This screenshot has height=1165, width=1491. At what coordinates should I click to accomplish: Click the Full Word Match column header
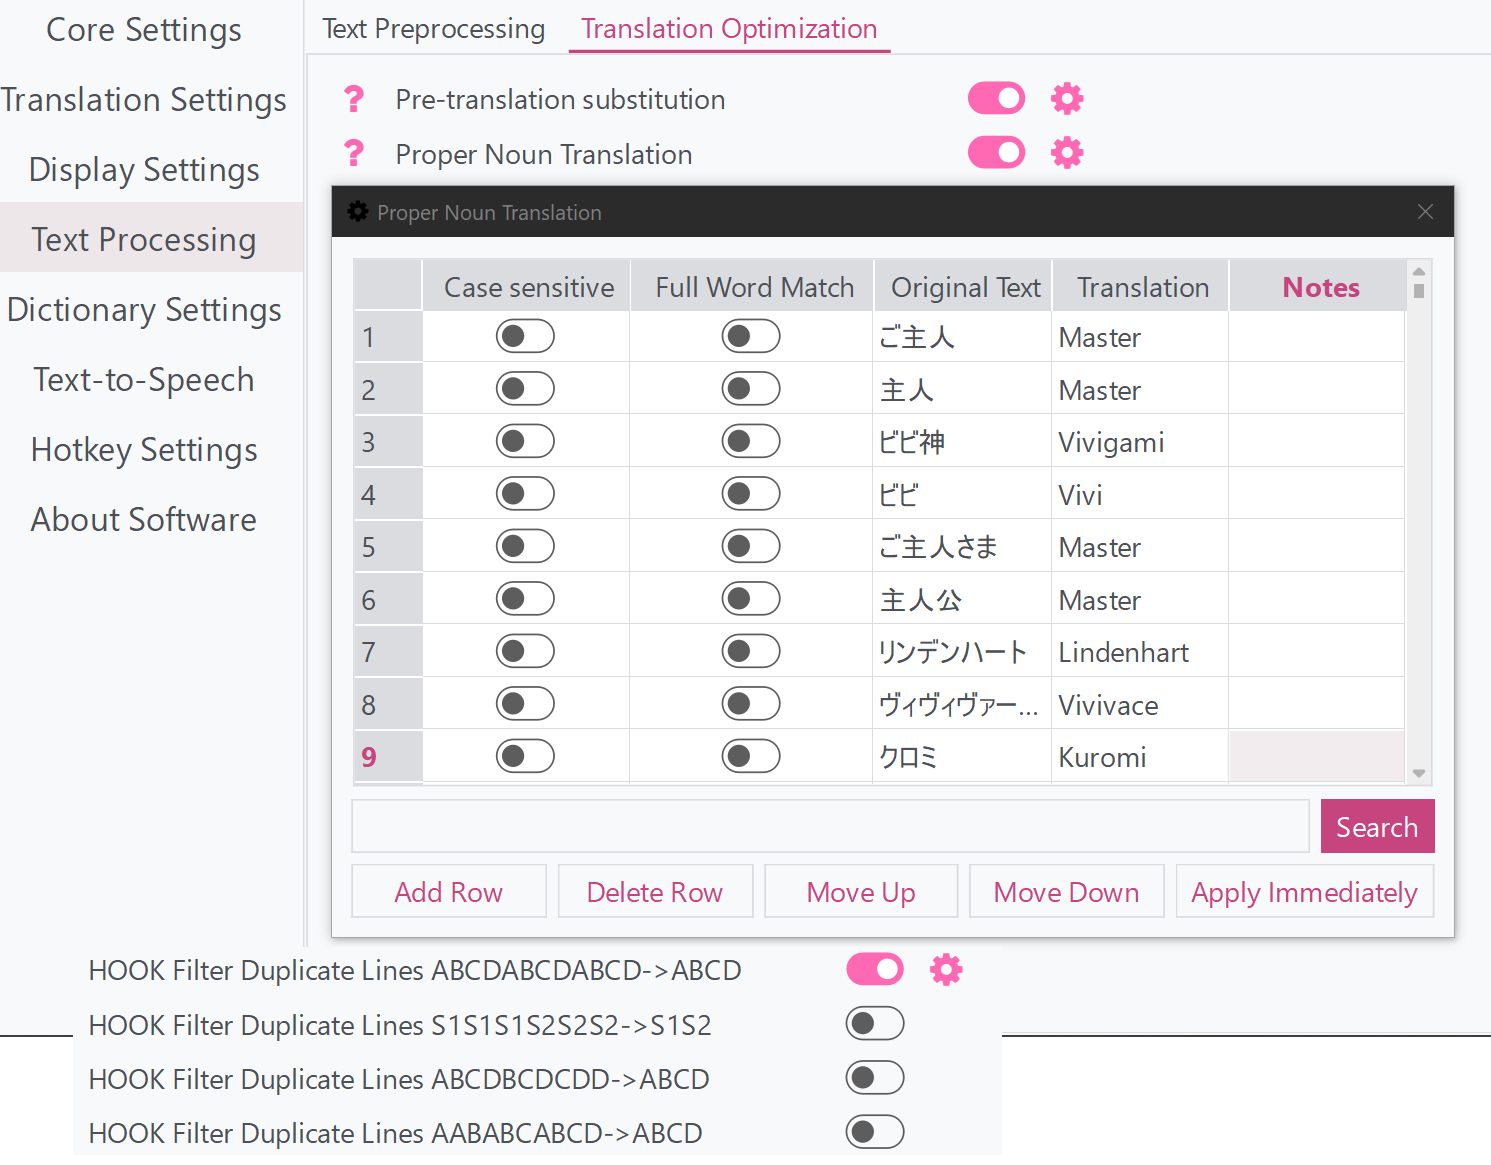pyautogui.click(x=752, y=287)
